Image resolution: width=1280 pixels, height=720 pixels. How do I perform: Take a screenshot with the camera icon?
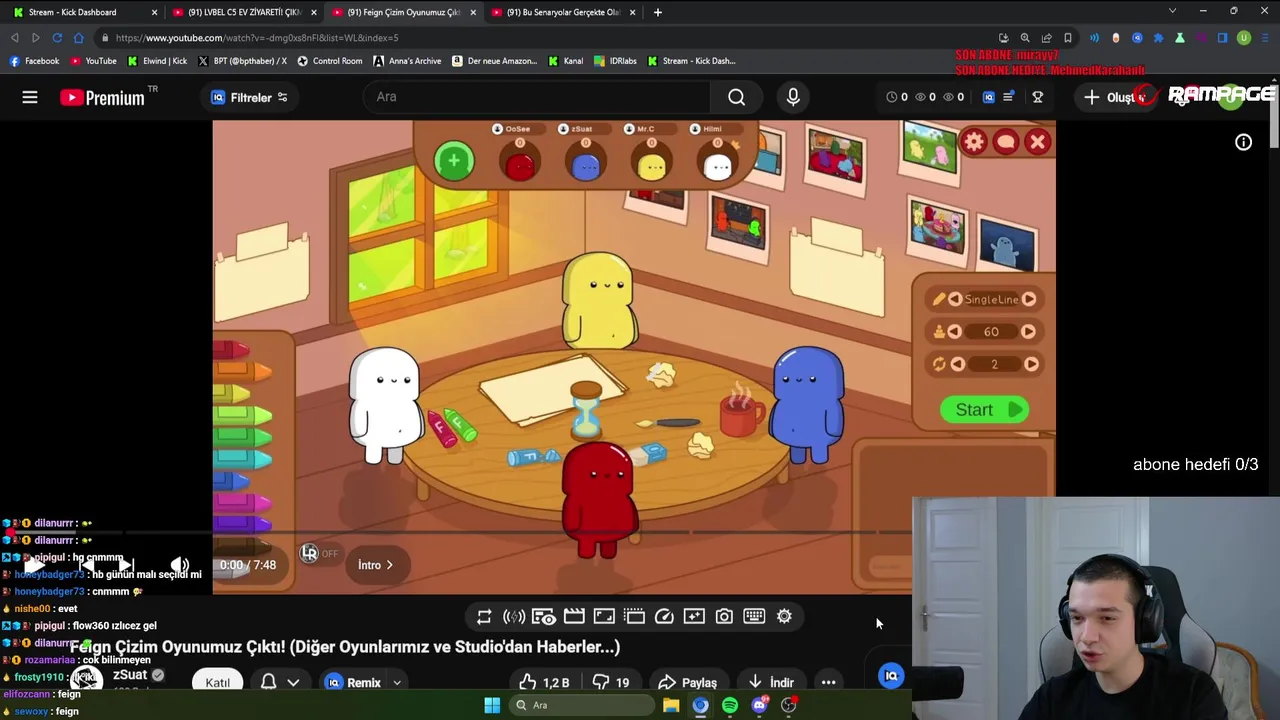click(x=724, y=616)
